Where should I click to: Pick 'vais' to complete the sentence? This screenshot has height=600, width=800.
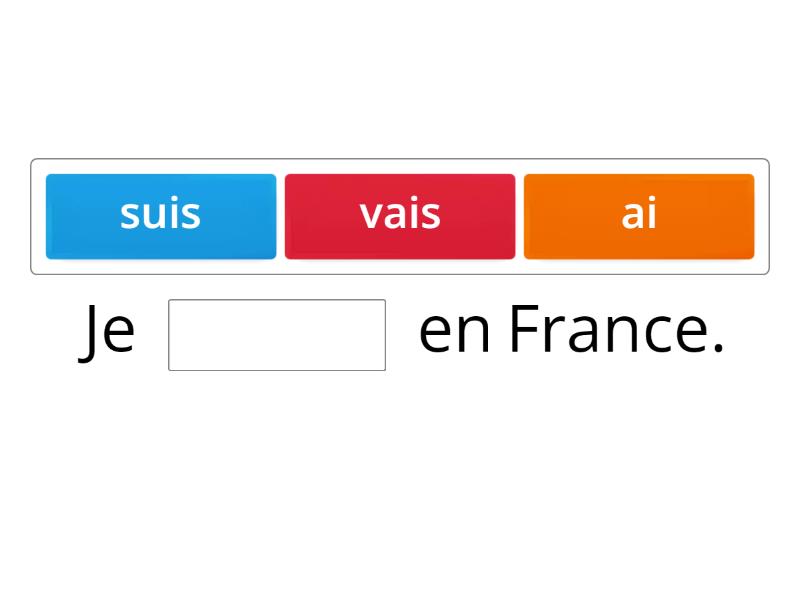(399, 214)
